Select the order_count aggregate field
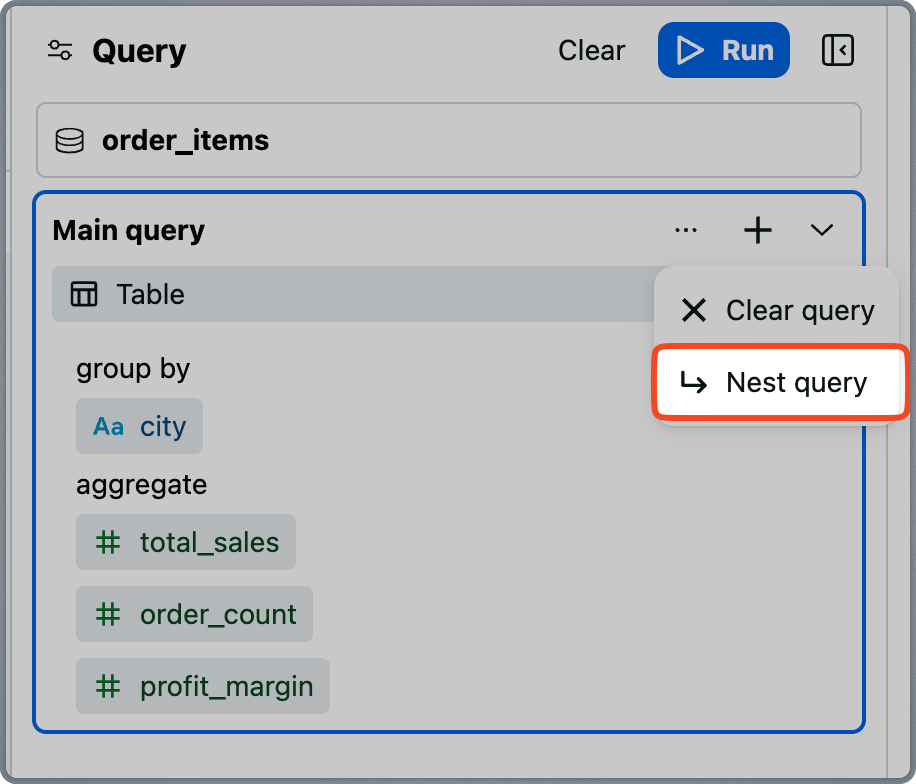 point(194,614)
